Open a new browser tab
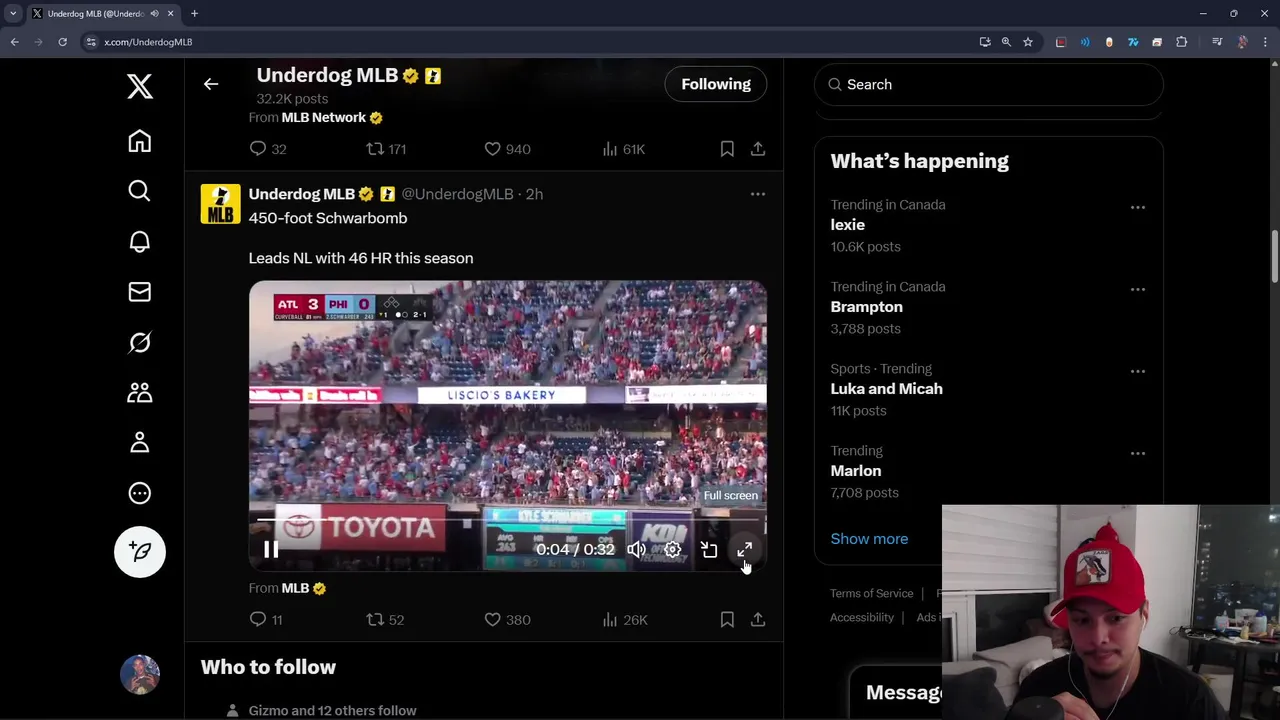 [194, 14]
